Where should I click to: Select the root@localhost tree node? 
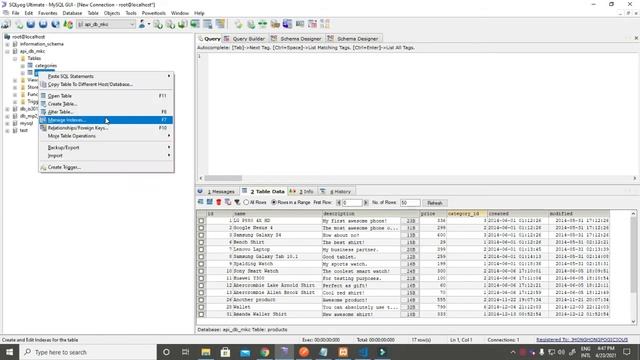pyautogui.click(x=29, y=37)
